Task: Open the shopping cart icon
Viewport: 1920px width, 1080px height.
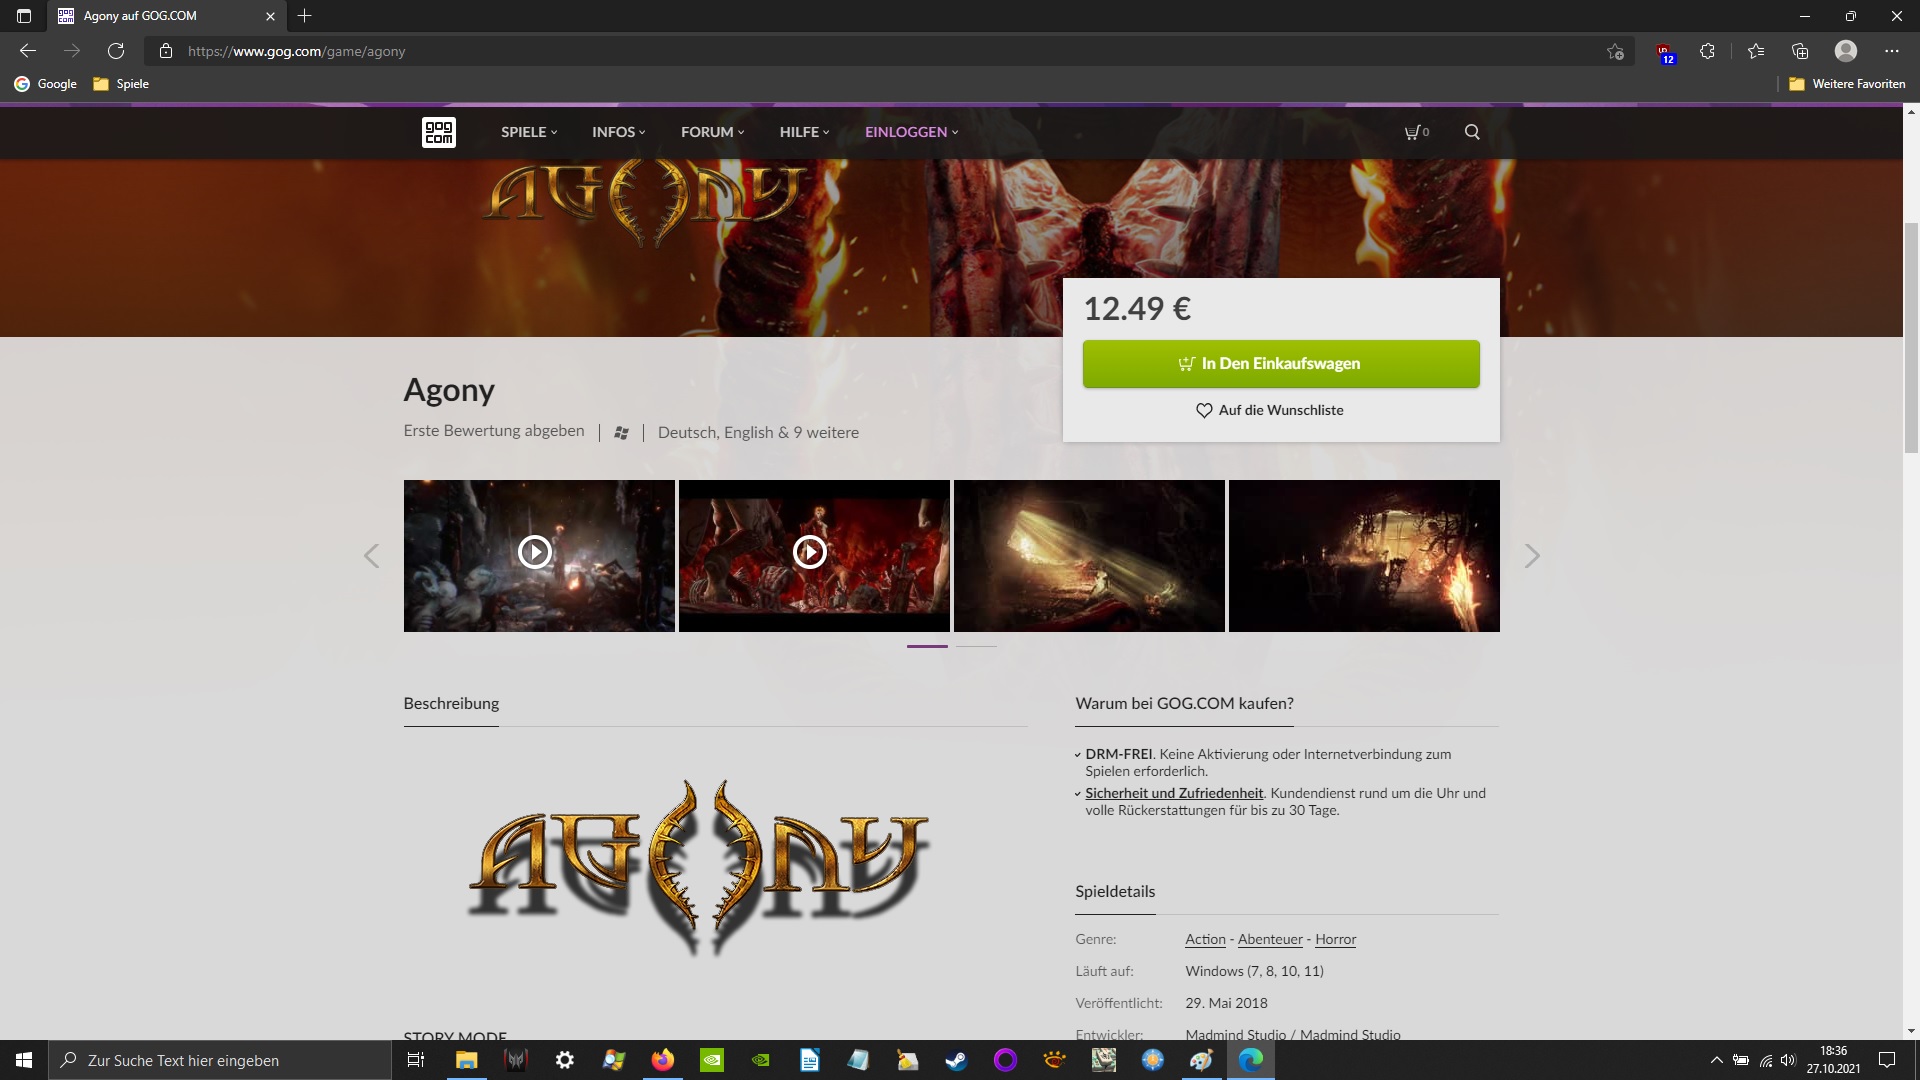Action: [1416, 132]
